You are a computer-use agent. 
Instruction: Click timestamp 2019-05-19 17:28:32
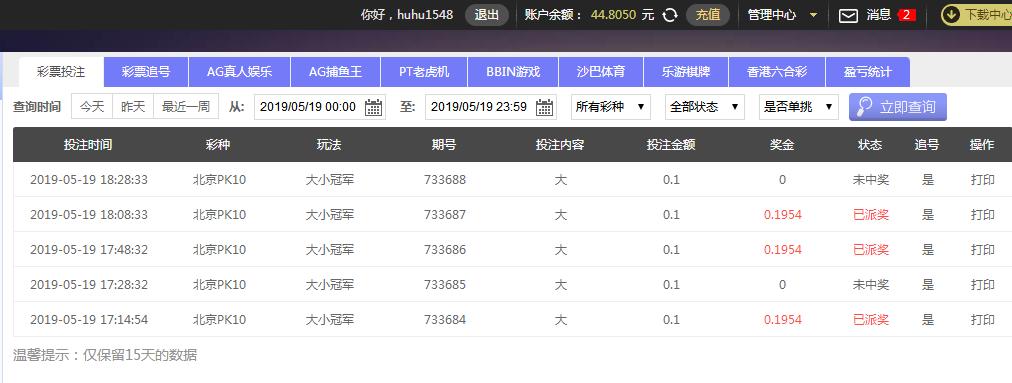(x=88, y=284)
